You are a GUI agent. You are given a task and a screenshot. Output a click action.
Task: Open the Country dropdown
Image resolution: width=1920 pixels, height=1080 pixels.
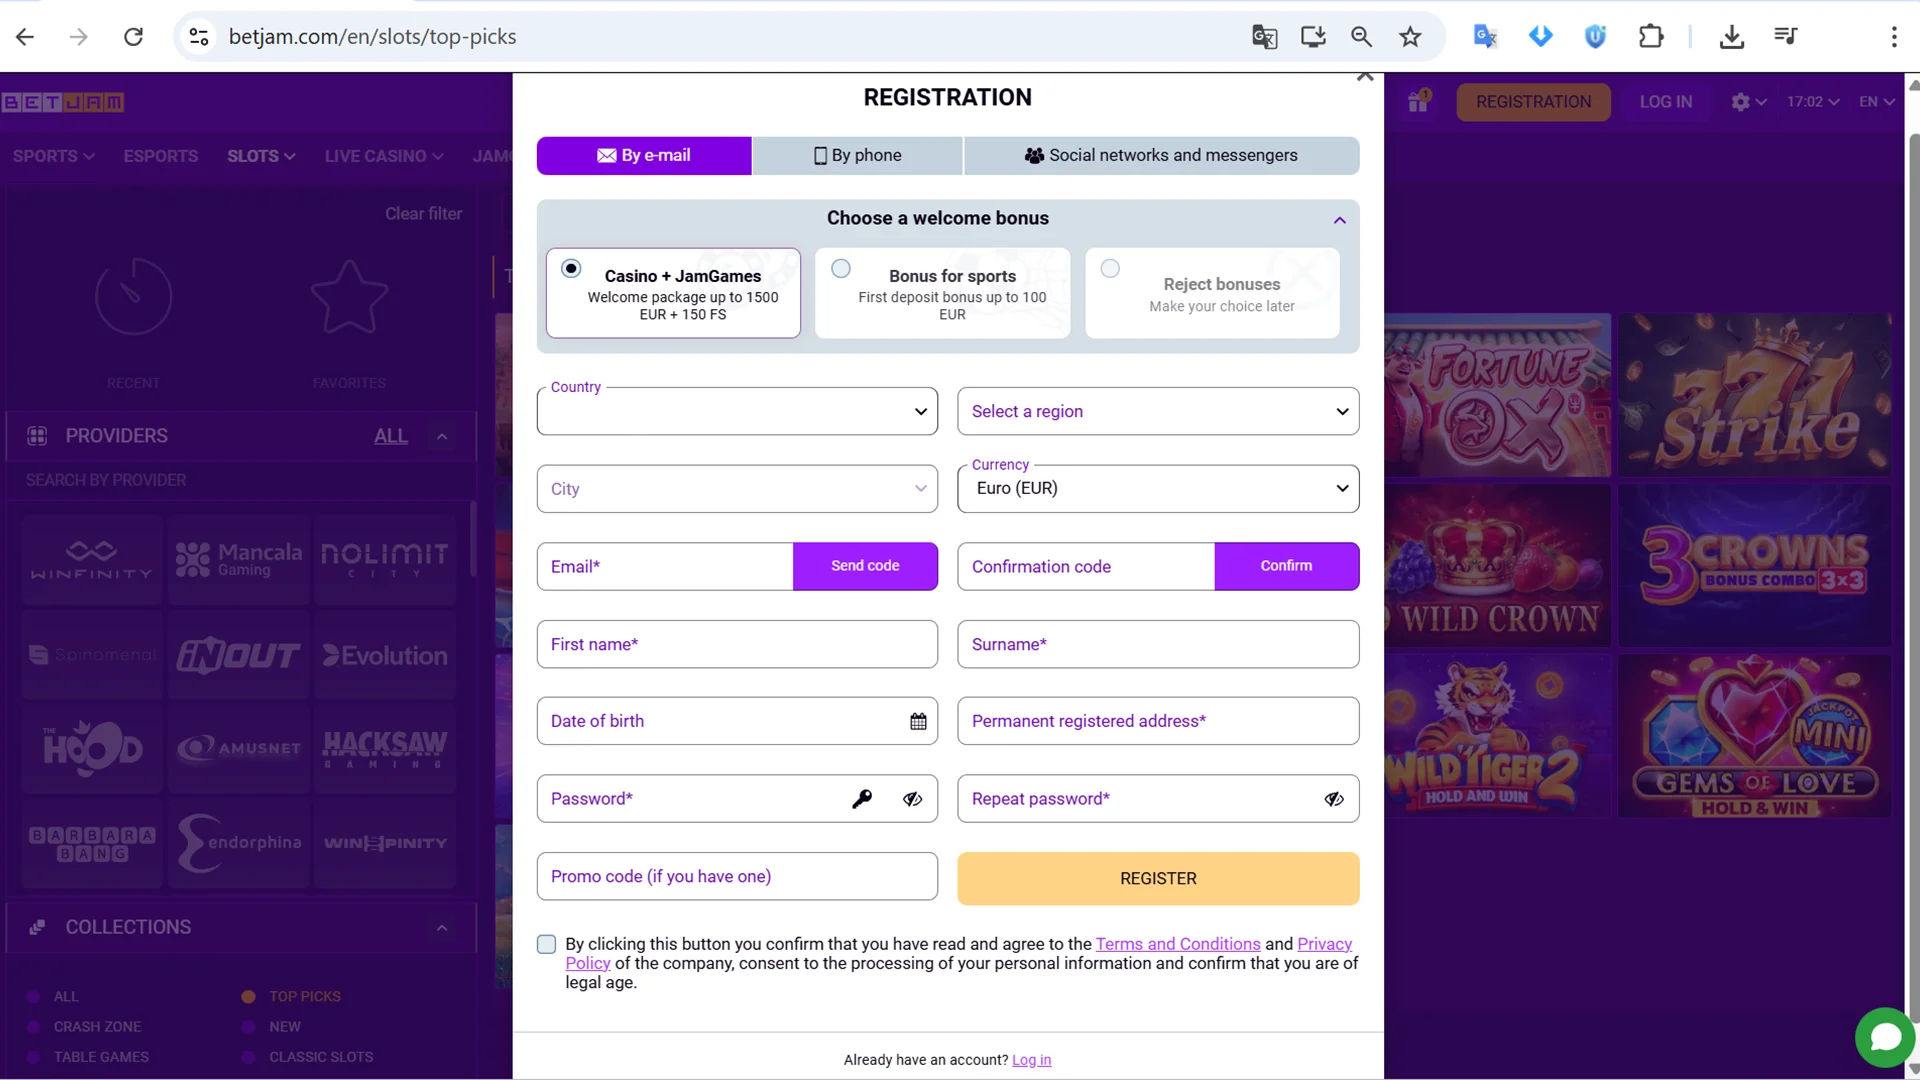pyautogui.click(x=737, y=411)
